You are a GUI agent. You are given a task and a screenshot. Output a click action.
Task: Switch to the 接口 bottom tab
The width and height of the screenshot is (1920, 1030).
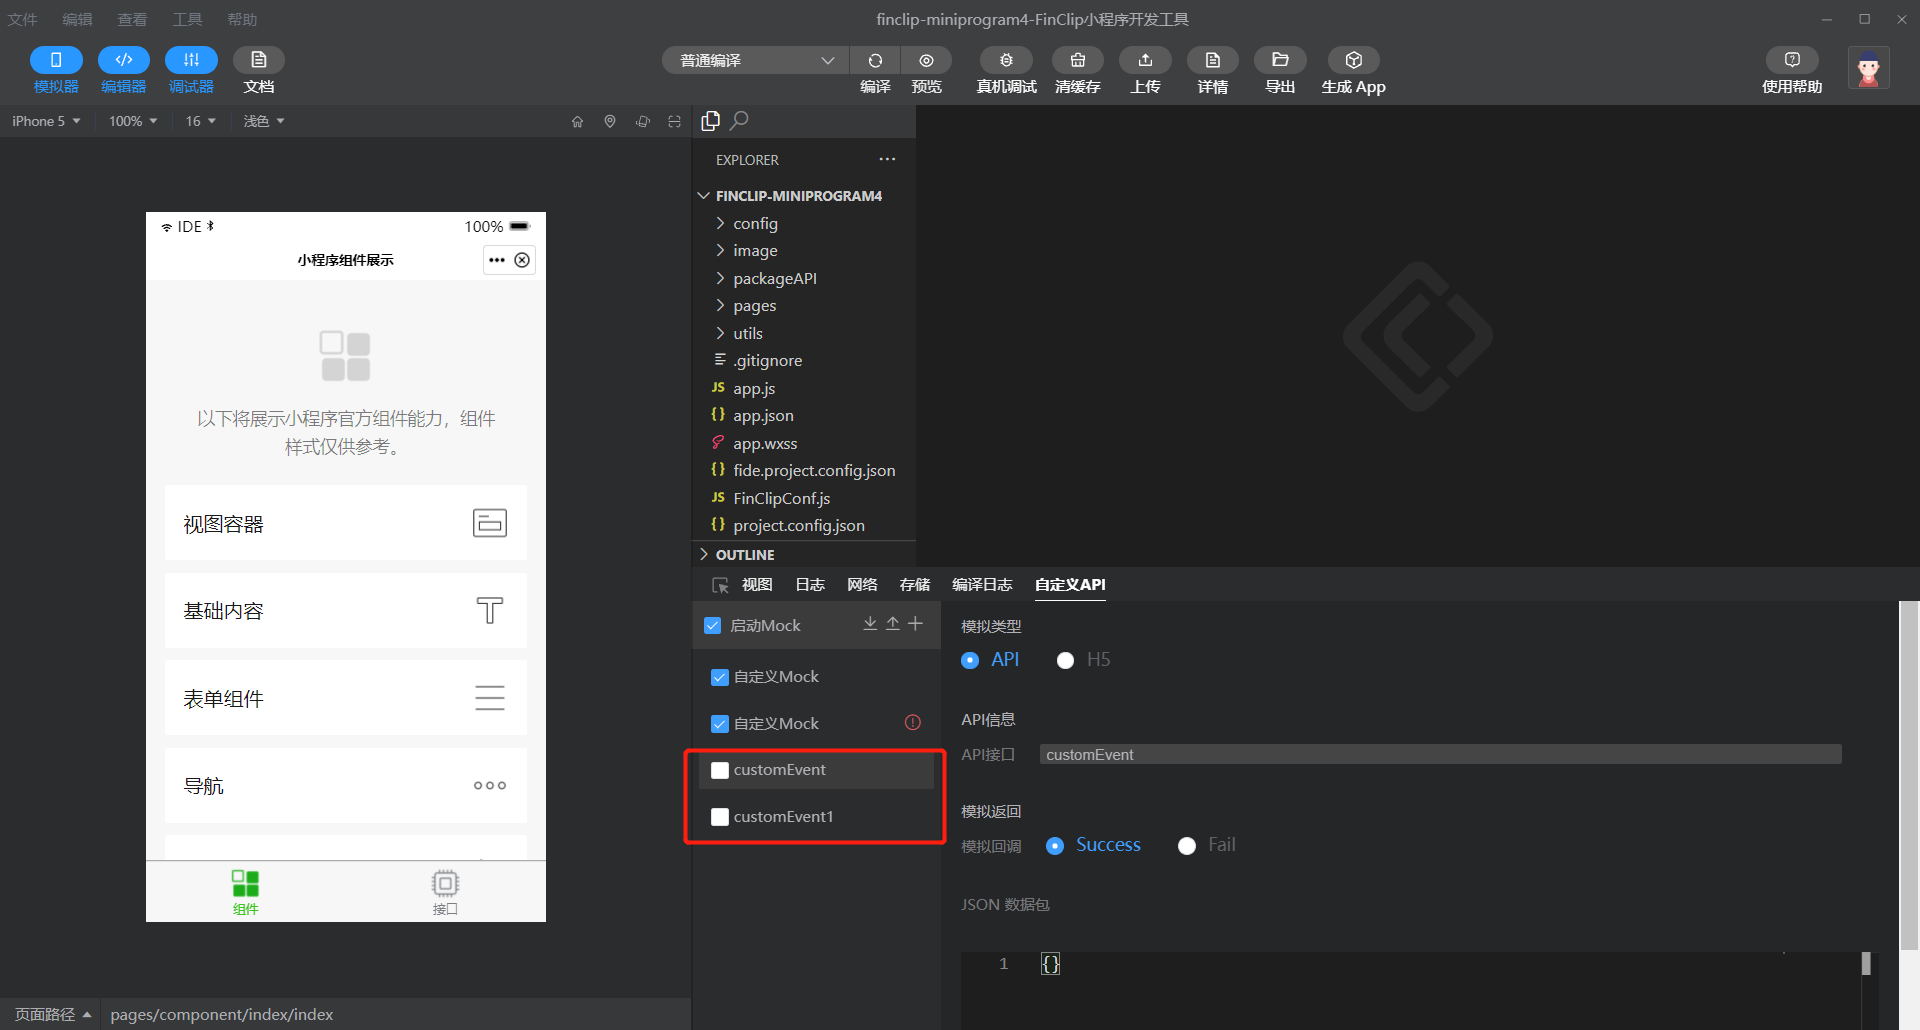click(x=445, y=892)
